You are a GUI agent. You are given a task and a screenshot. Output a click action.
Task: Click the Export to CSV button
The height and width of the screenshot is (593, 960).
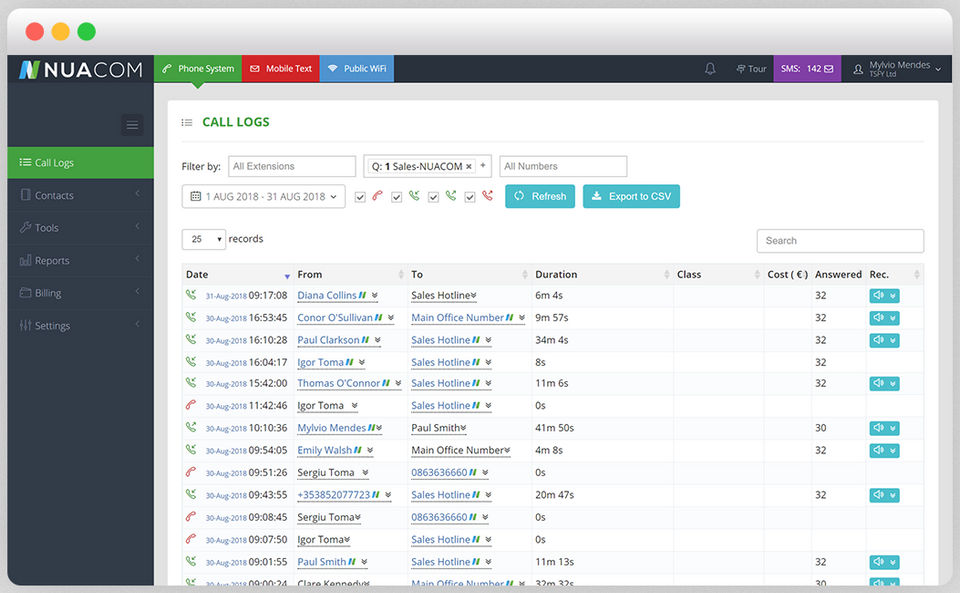(631, 196)
